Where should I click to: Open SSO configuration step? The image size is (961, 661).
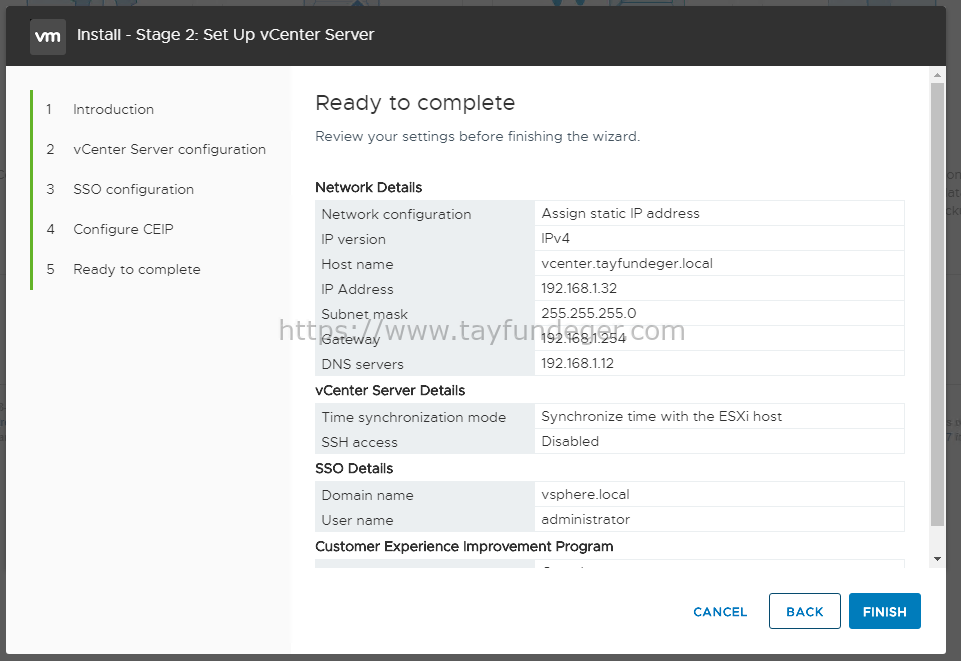click(x=133, y=189)
